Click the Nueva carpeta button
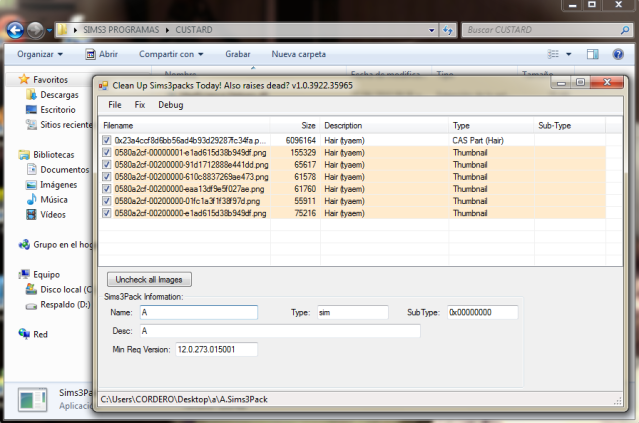The width and height of the screenshot is (639, 423). point(298,54)
